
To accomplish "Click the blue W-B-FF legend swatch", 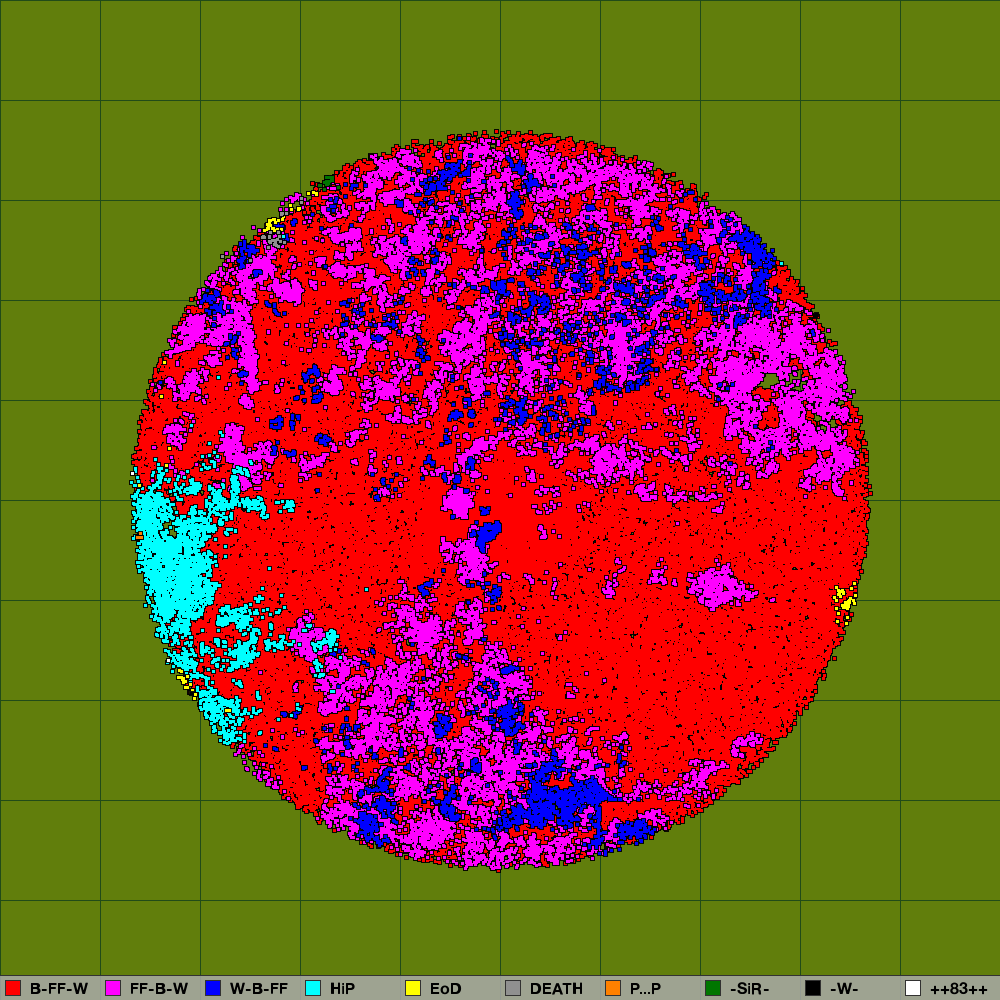I will [x=213, y=988].
